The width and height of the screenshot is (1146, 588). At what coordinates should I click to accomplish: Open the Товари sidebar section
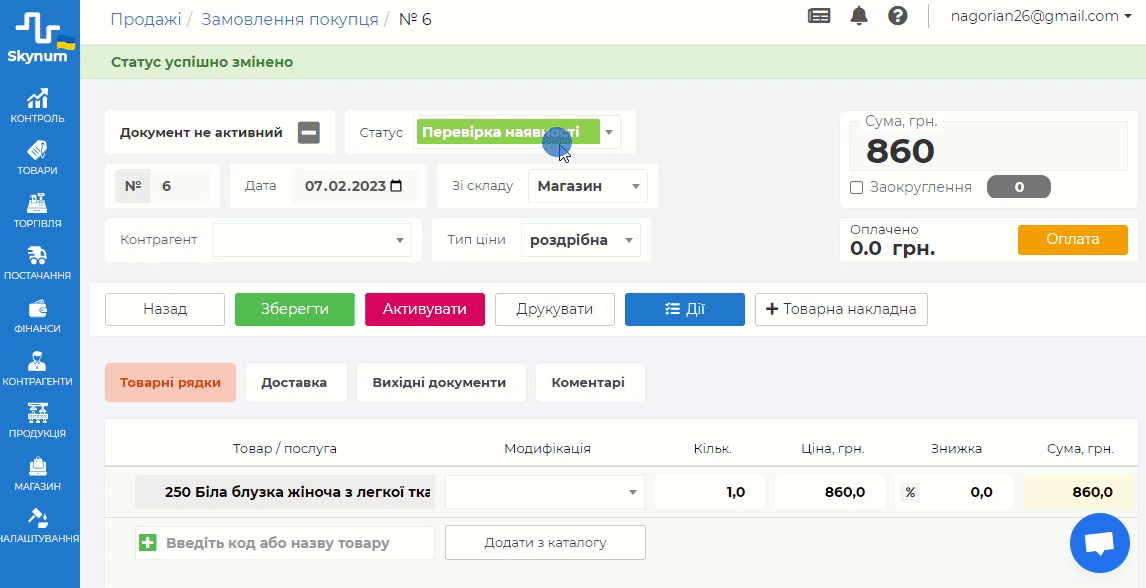coord(37,159)
